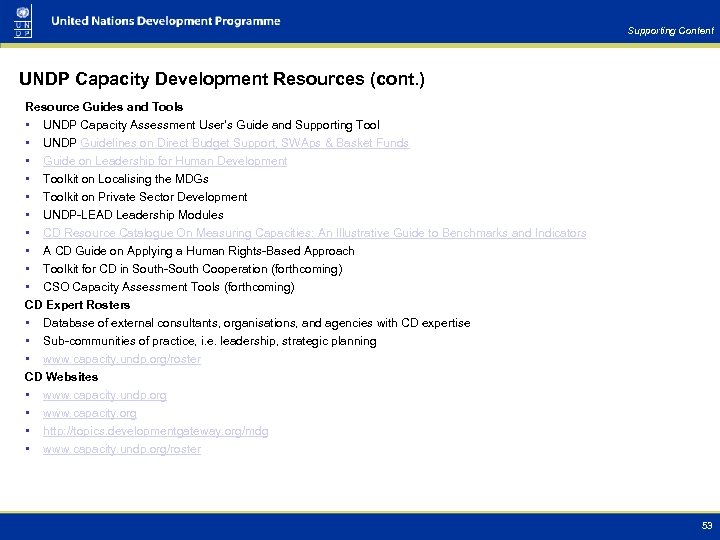Open Guidelines on Direct Budget Support link

coord(245,143)
